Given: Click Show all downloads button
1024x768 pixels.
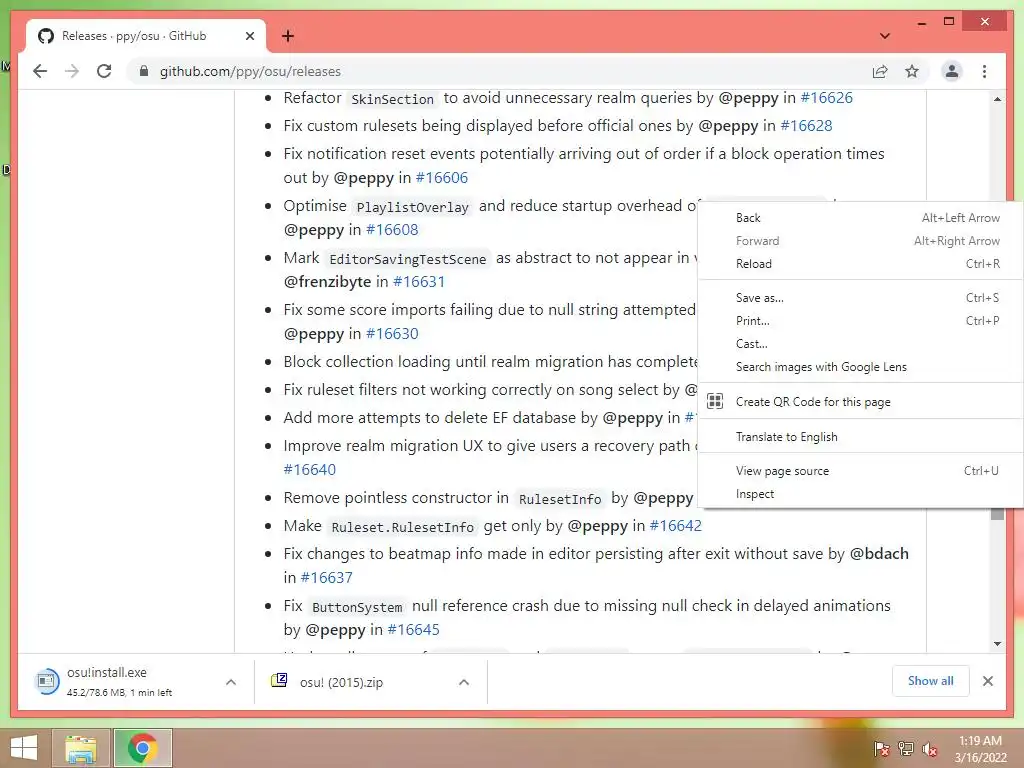Looking at the screenshot, I should coord(931,681).
